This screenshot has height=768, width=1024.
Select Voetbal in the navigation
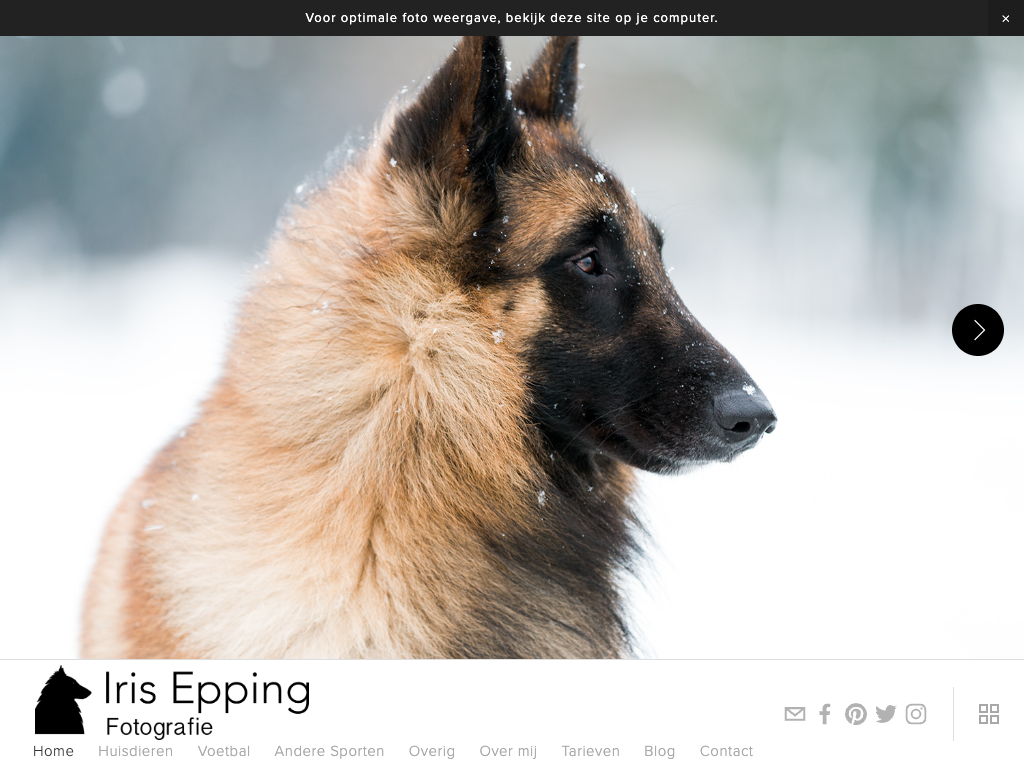click(x=224, y=751)
